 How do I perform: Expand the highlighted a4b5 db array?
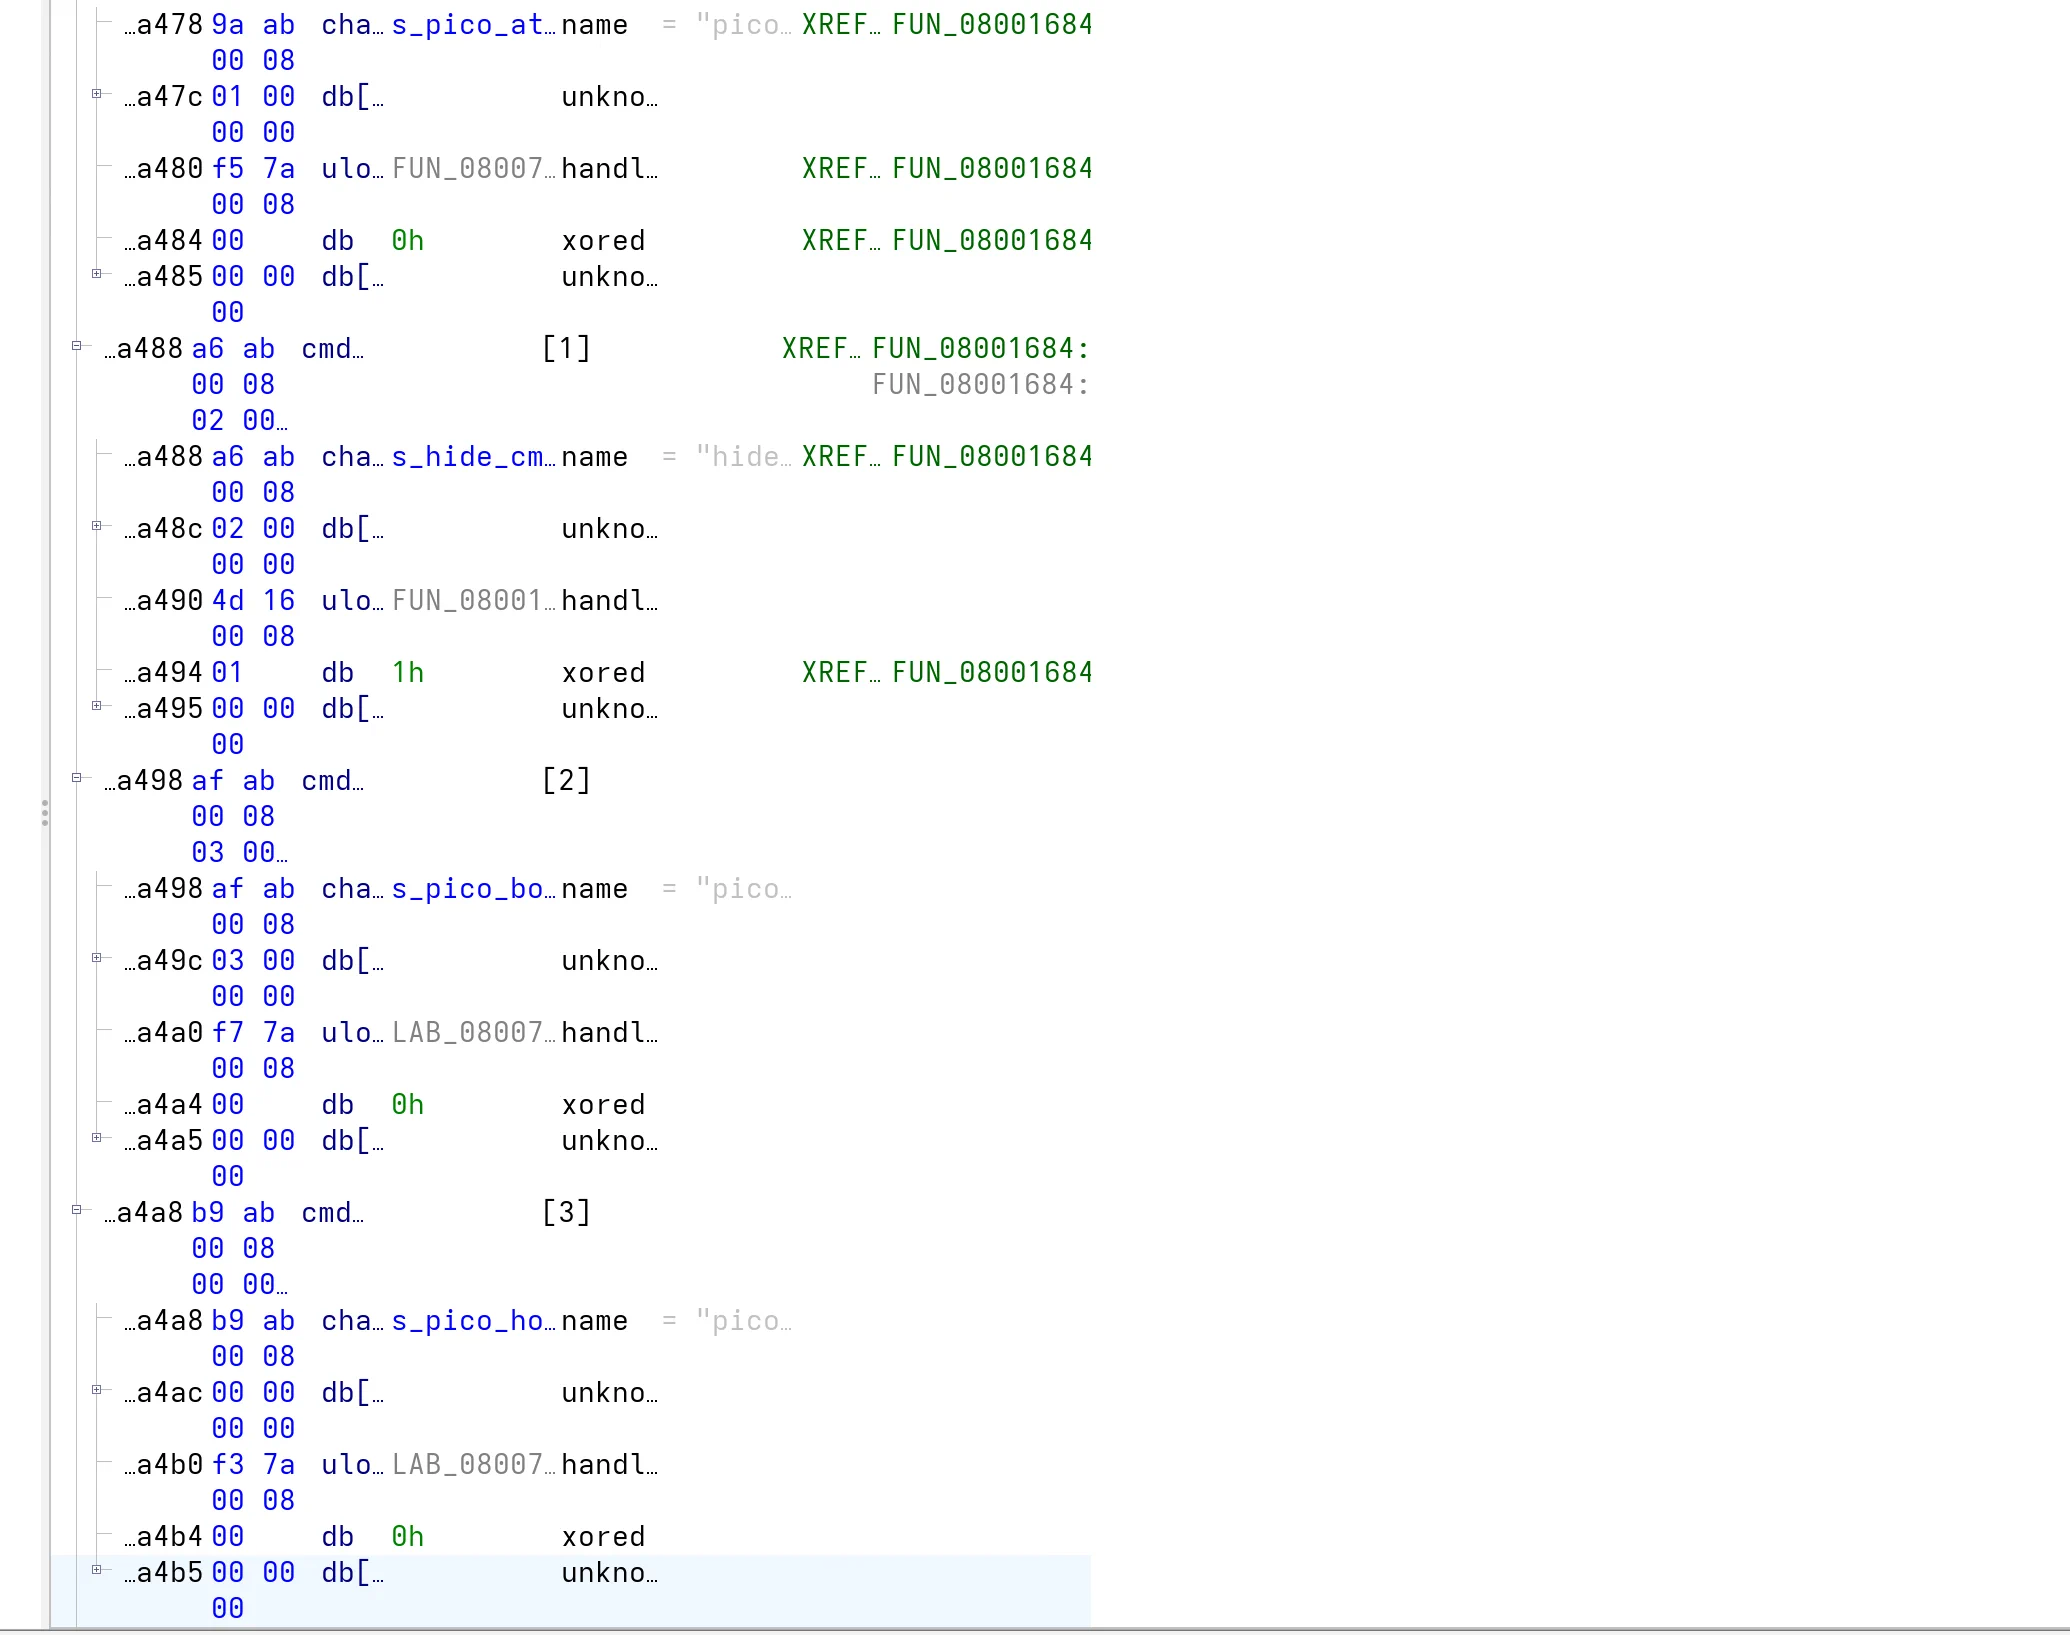pyautogui.click(x=97, y=1570)
